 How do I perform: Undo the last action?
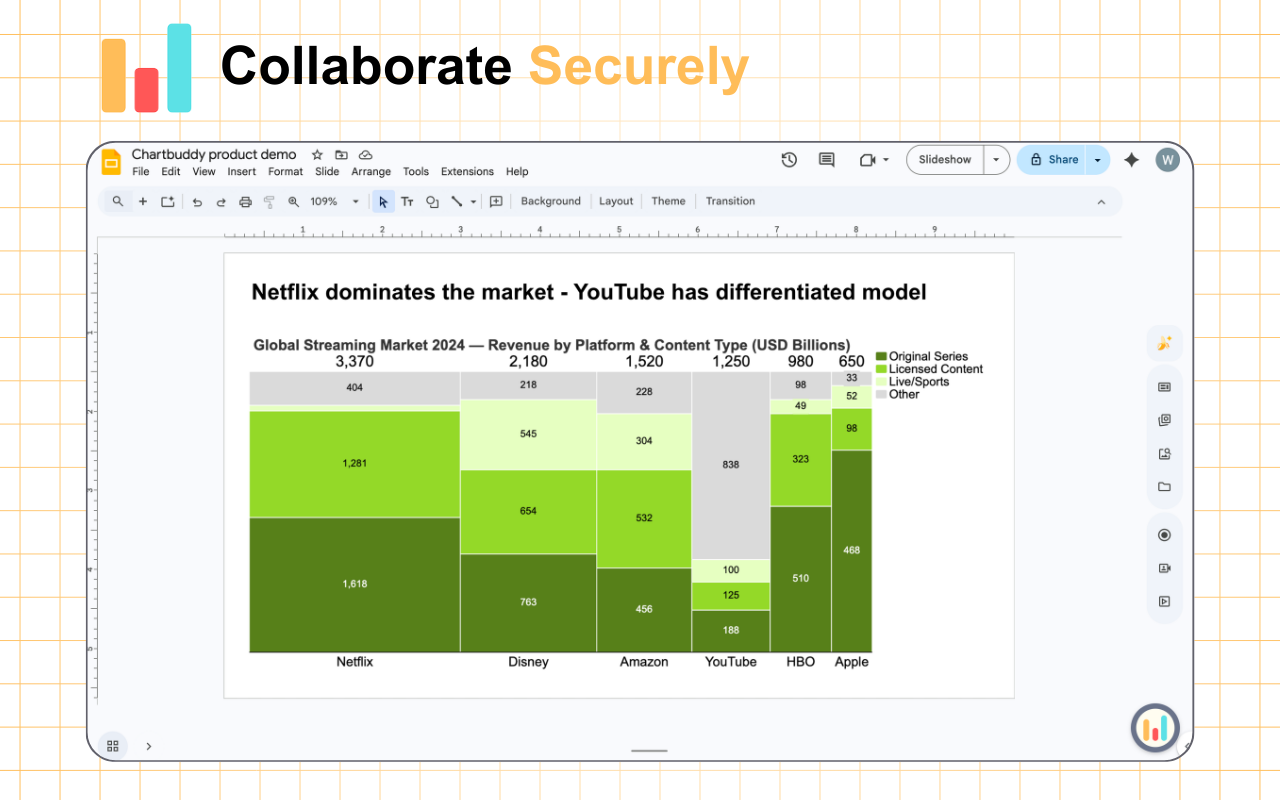pyautogui.click(x=197, y=202)
